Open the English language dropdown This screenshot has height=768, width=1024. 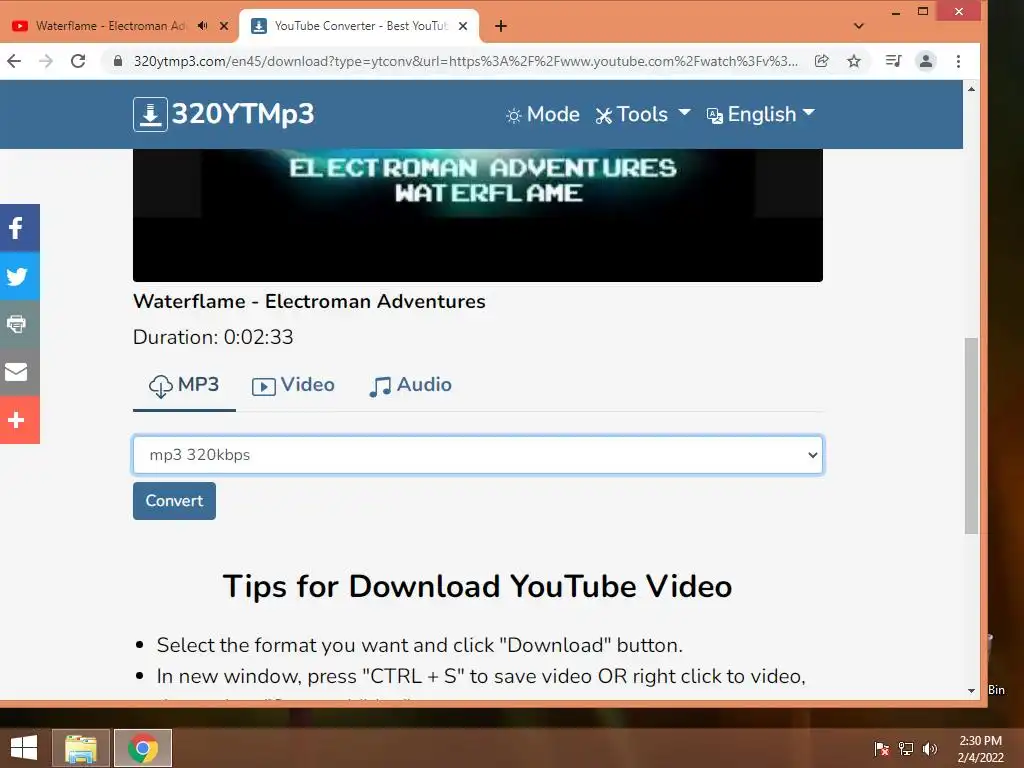761,114
